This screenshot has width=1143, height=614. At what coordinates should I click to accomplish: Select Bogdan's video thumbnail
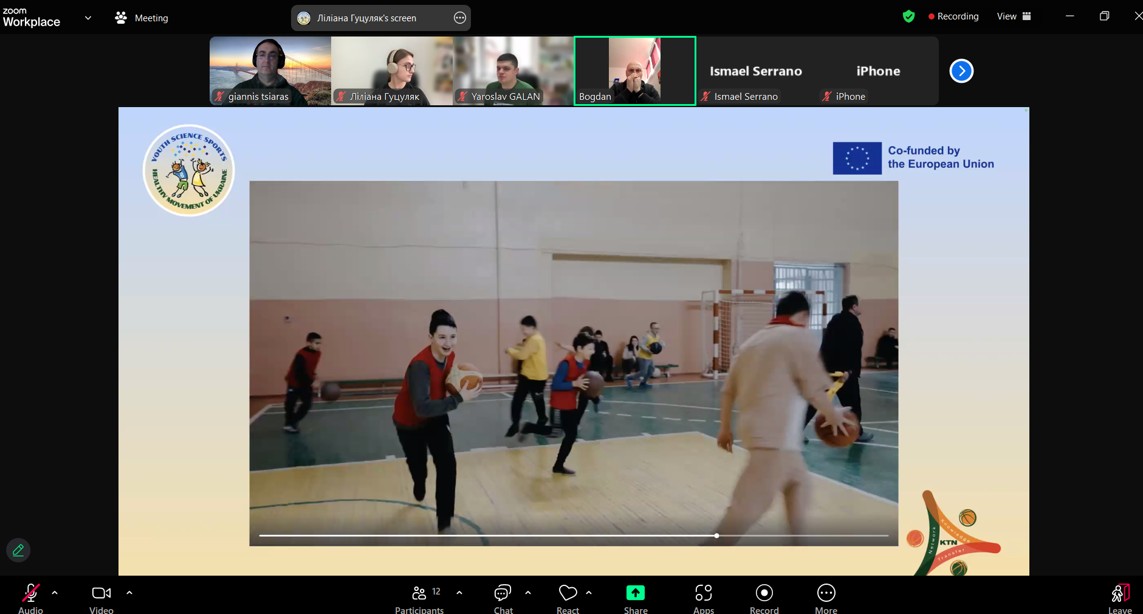[634, 71]
